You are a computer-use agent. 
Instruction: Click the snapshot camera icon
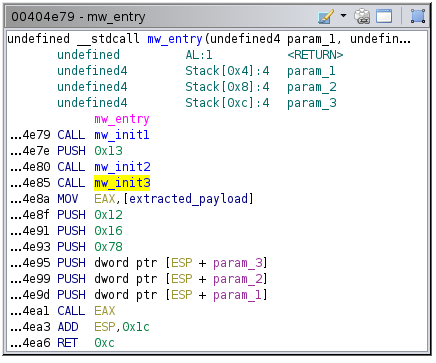[x=362, y=16]
